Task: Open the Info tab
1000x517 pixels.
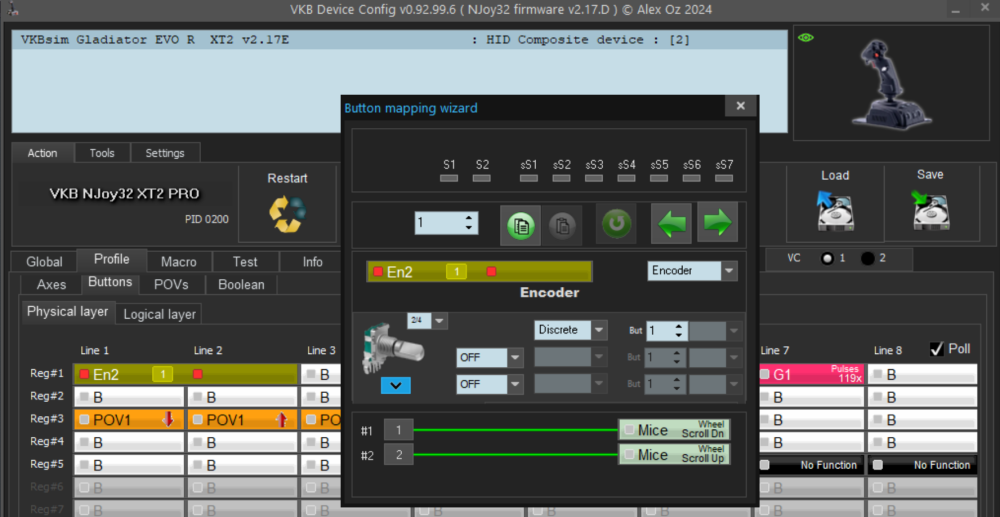Action: point(312,262)
